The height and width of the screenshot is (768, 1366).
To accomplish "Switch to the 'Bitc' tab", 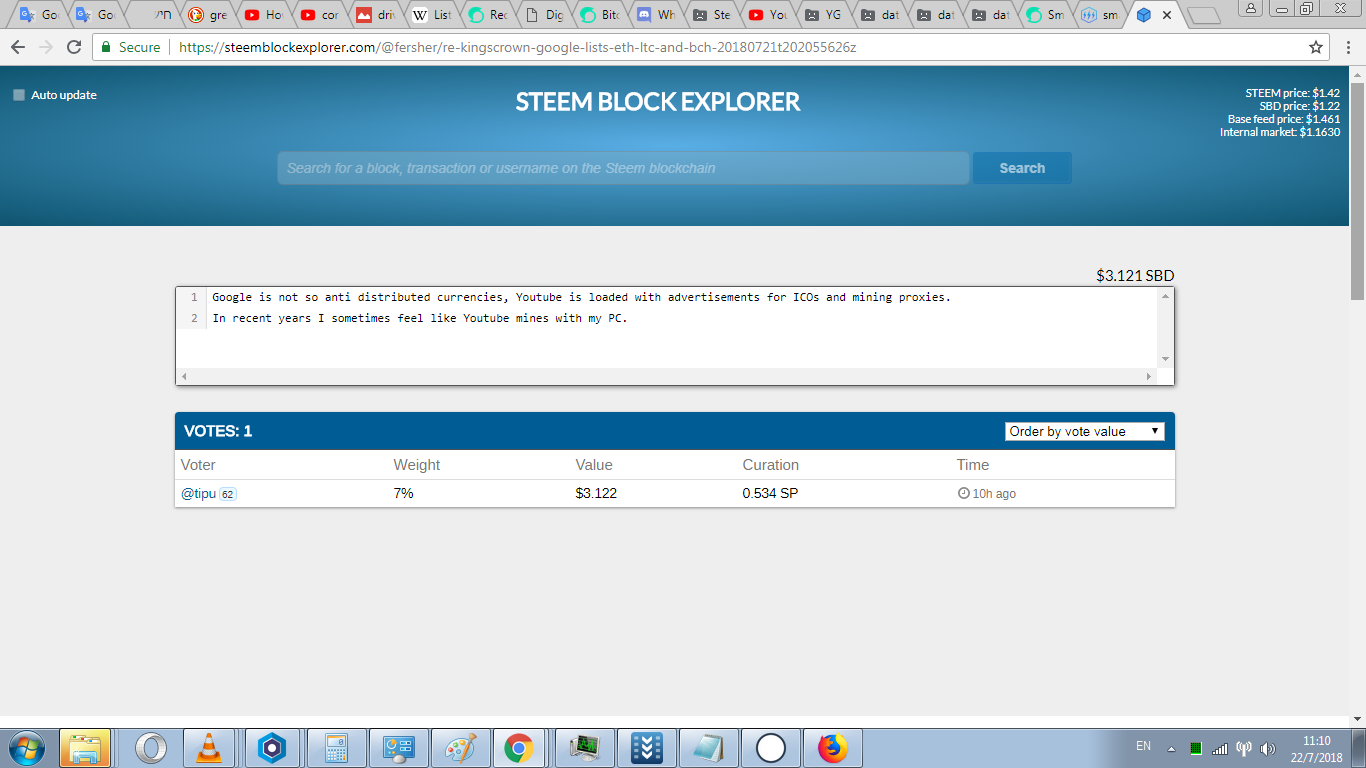I will [601, 15].
